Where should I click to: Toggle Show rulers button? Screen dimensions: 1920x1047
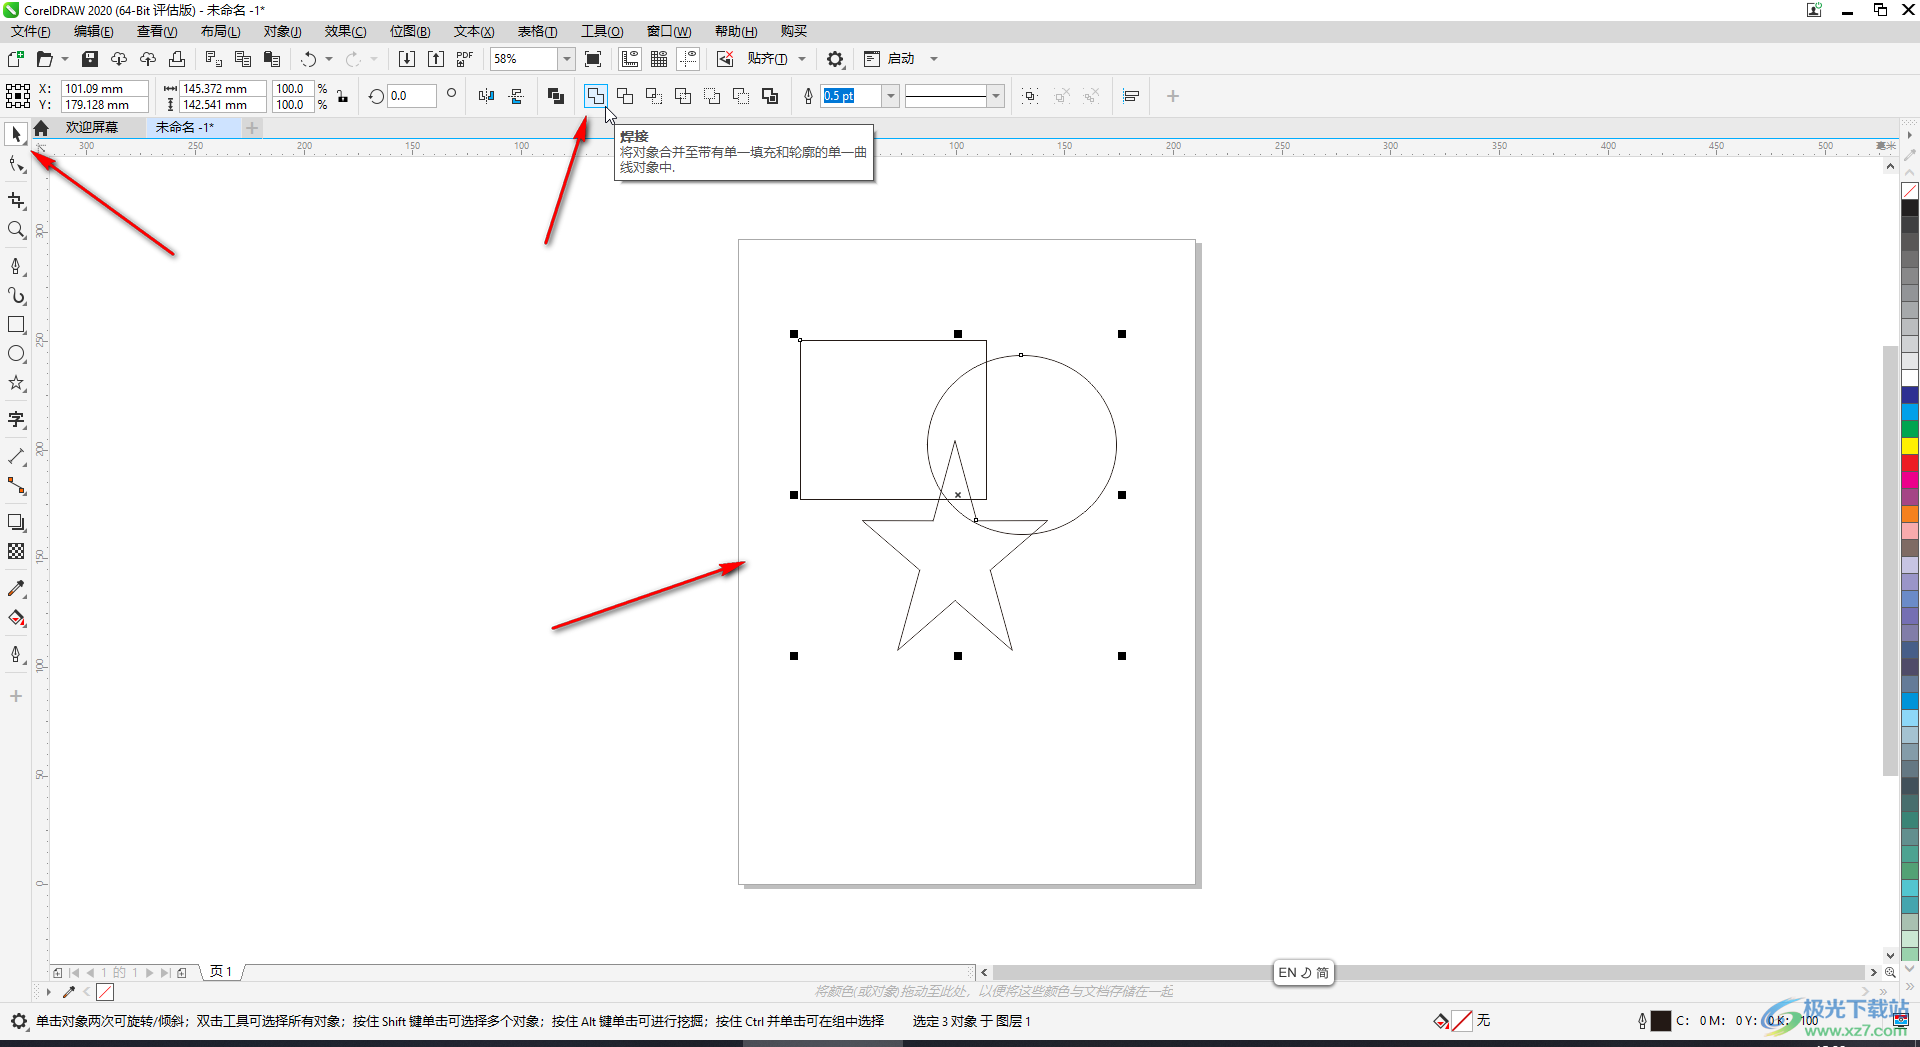(630, 59)
